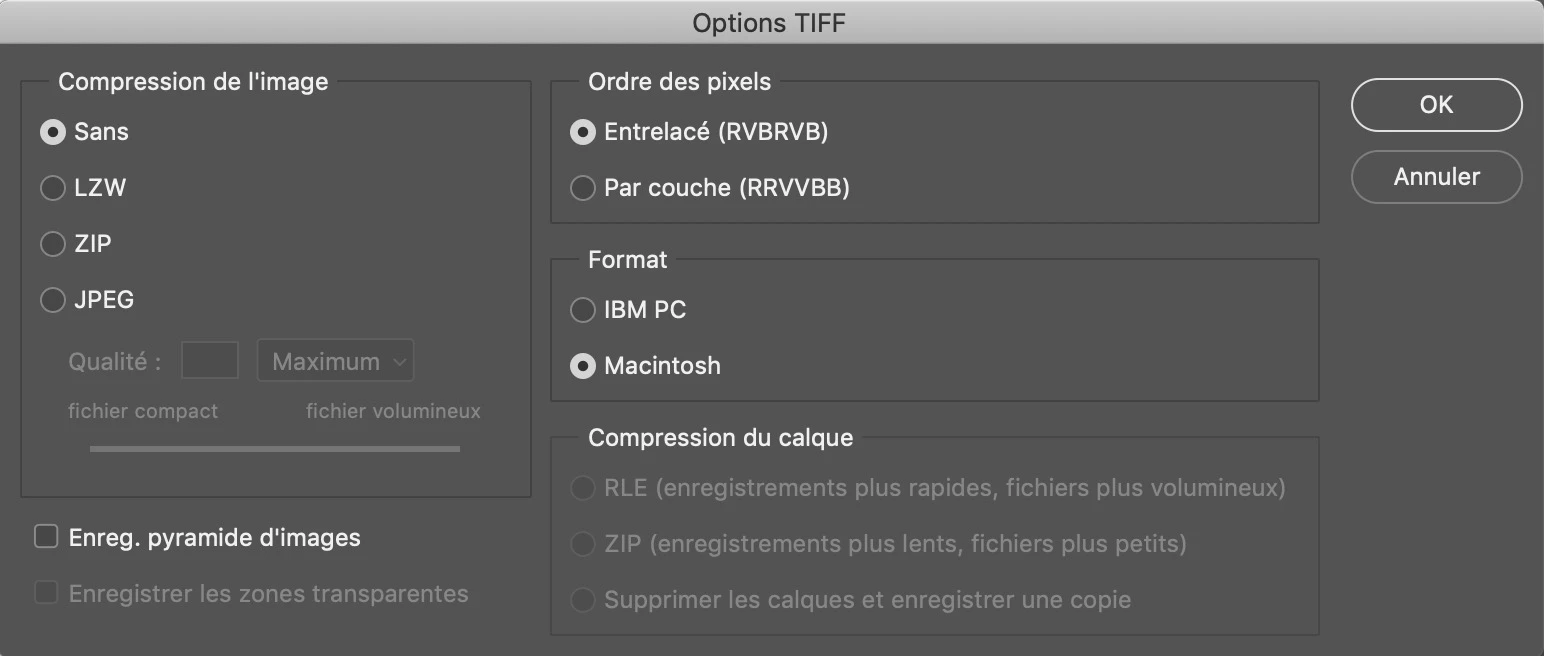The image size is (1544, 656).
Task: Open the Maximum quality dropdown
Action: pos(336,362)
